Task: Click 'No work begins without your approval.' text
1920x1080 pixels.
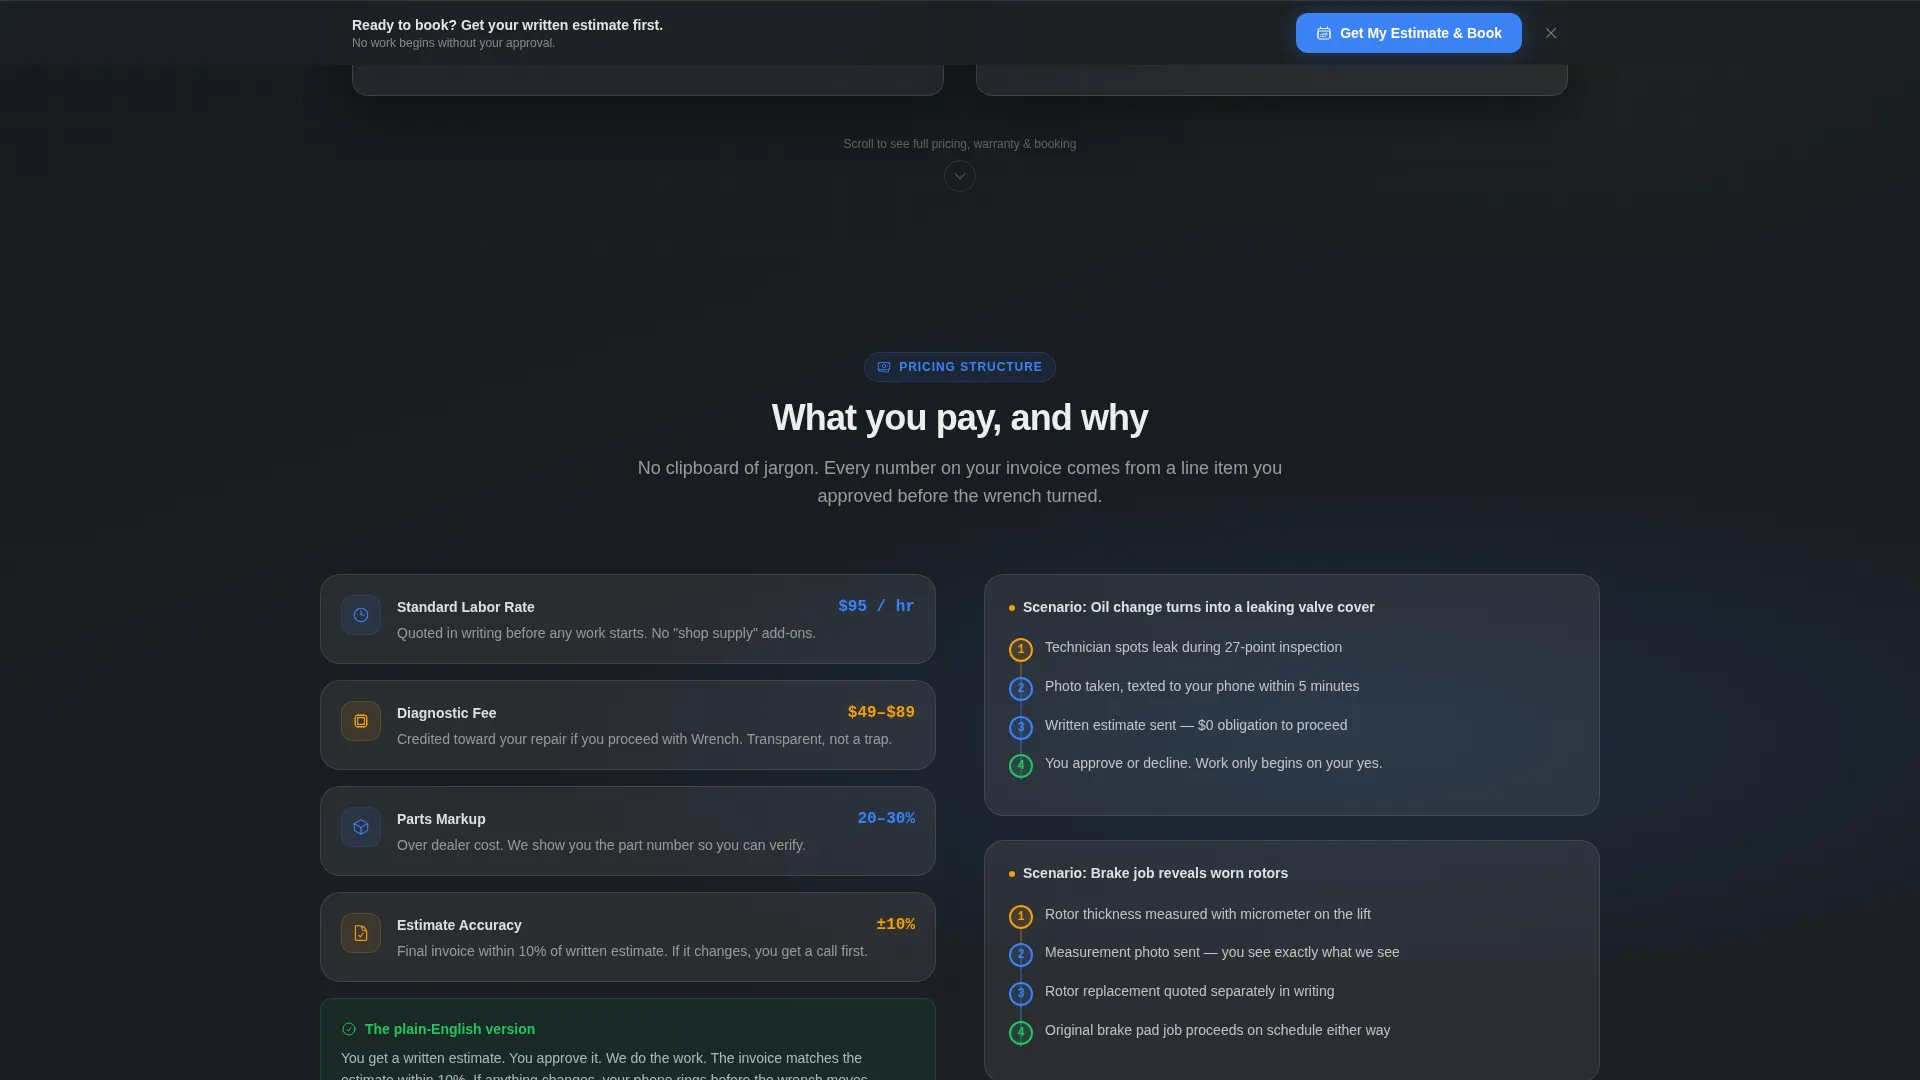Action: click(453, 43)
